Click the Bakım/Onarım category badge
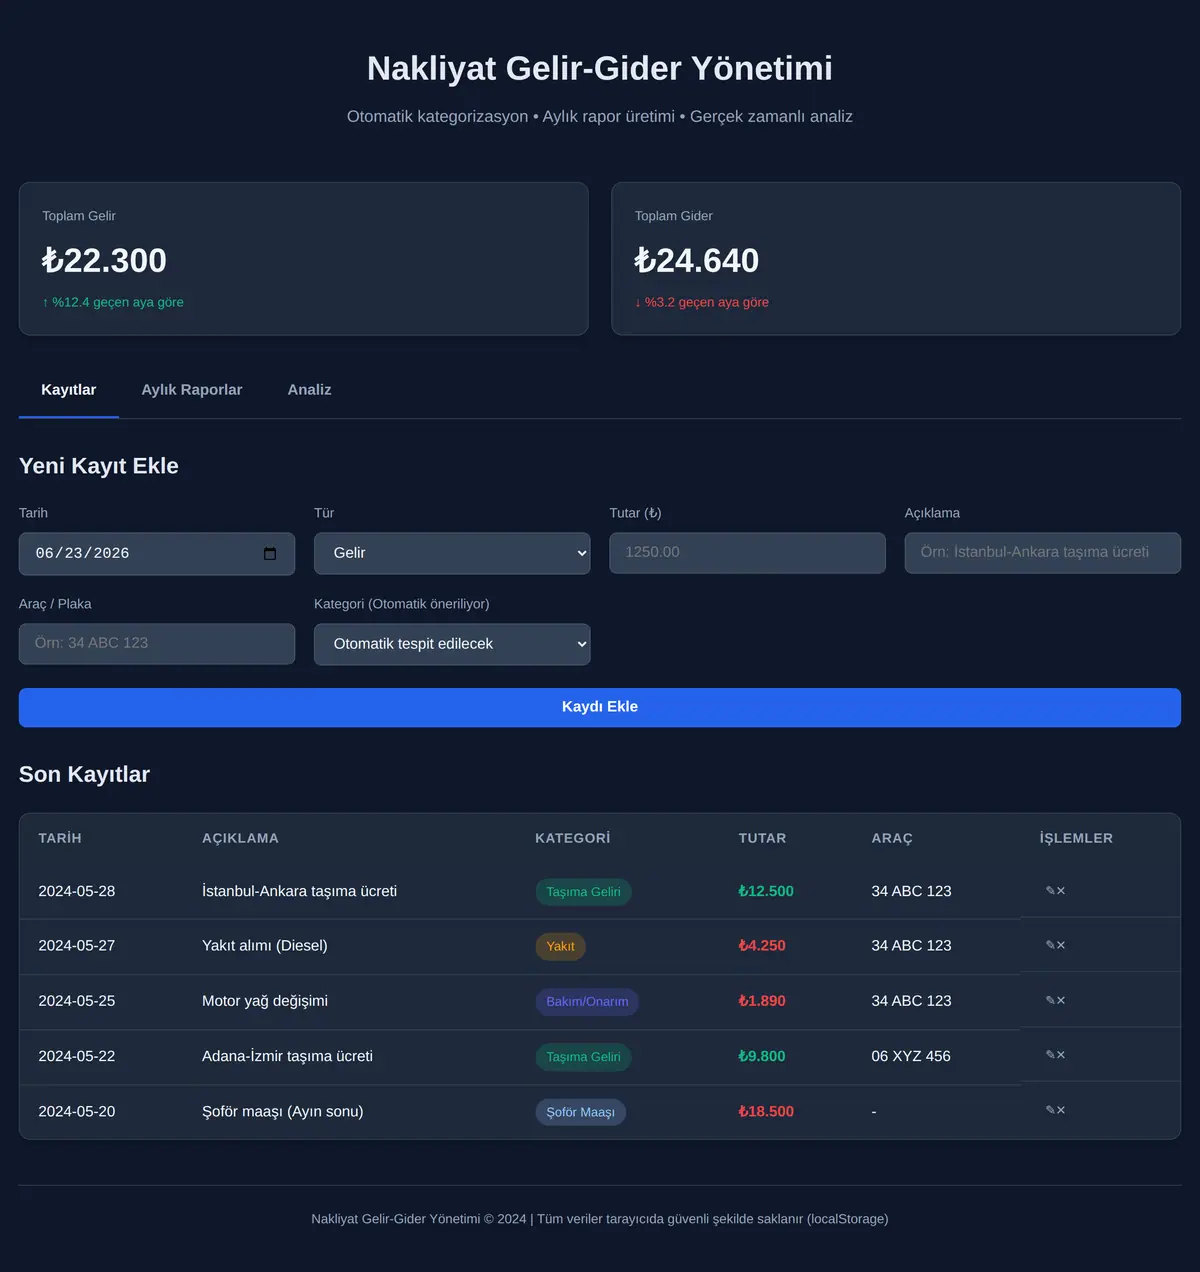1200x1272 pixels. (587, 1001)
